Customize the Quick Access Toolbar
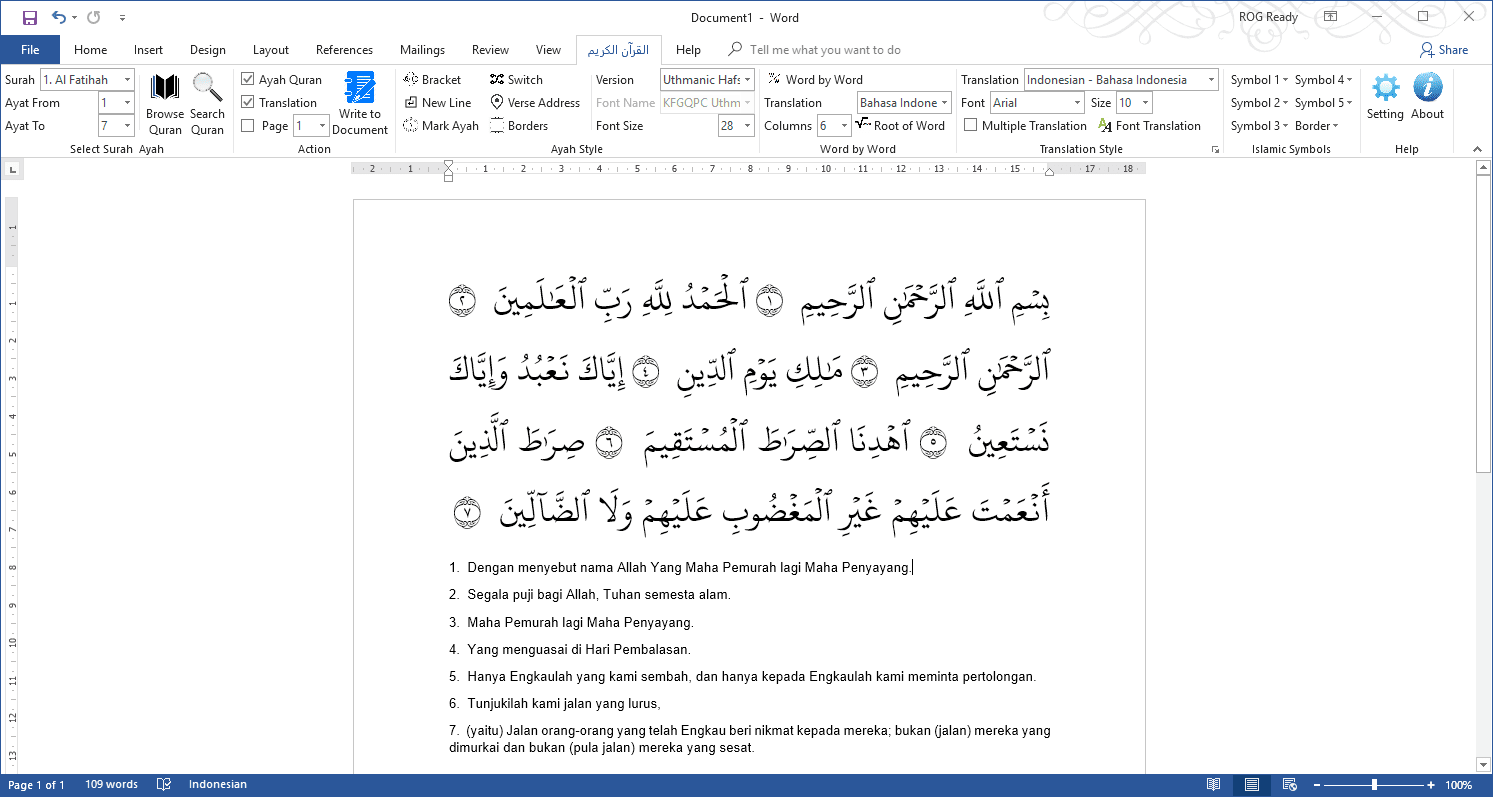 click(x=122, y=17)
